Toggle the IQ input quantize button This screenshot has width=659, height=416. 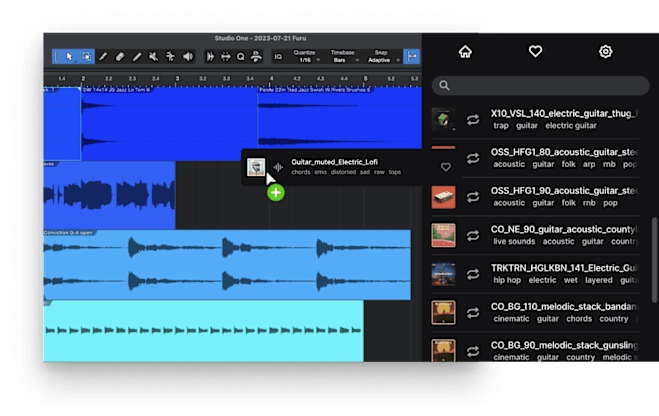click(x=278, y=57)
